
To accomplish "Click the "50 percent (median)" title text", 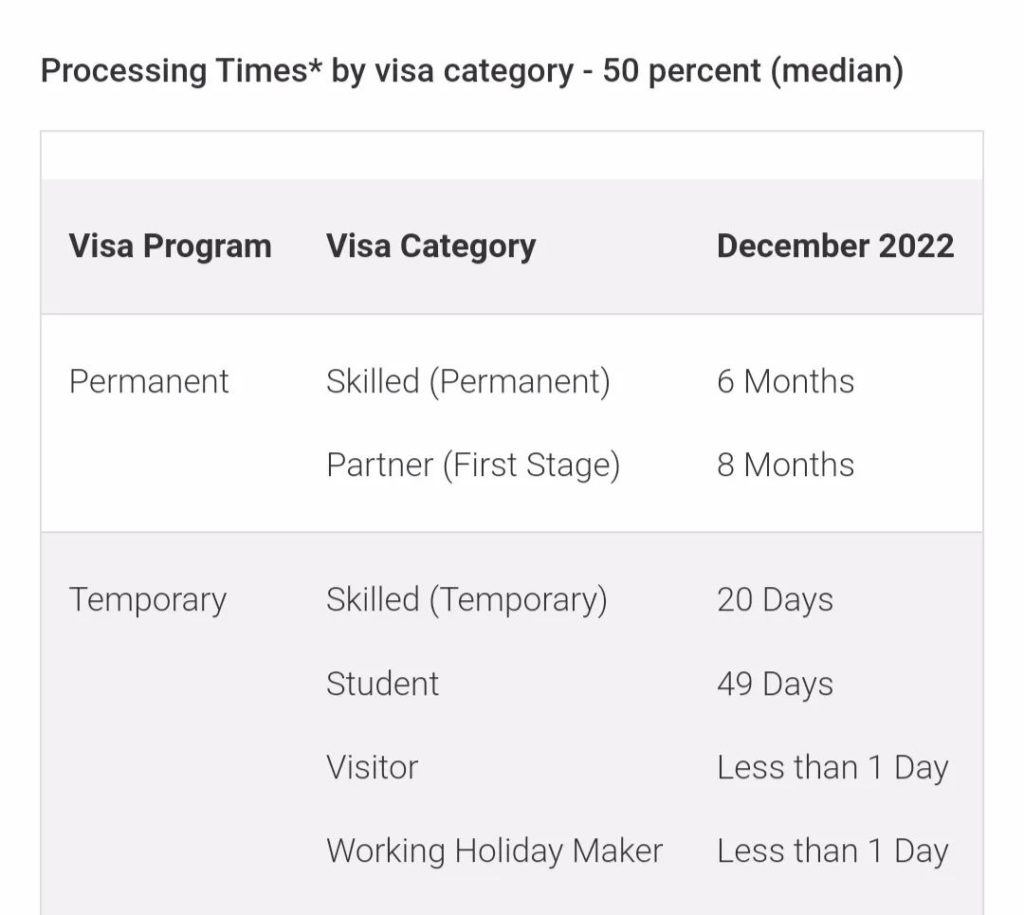I will point(752,71).
